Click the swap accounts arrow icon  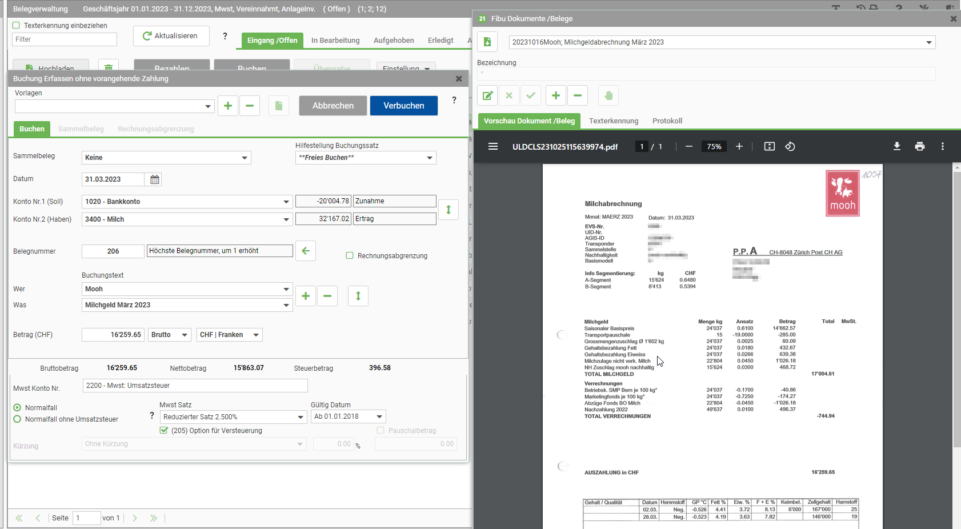[449, 210]
